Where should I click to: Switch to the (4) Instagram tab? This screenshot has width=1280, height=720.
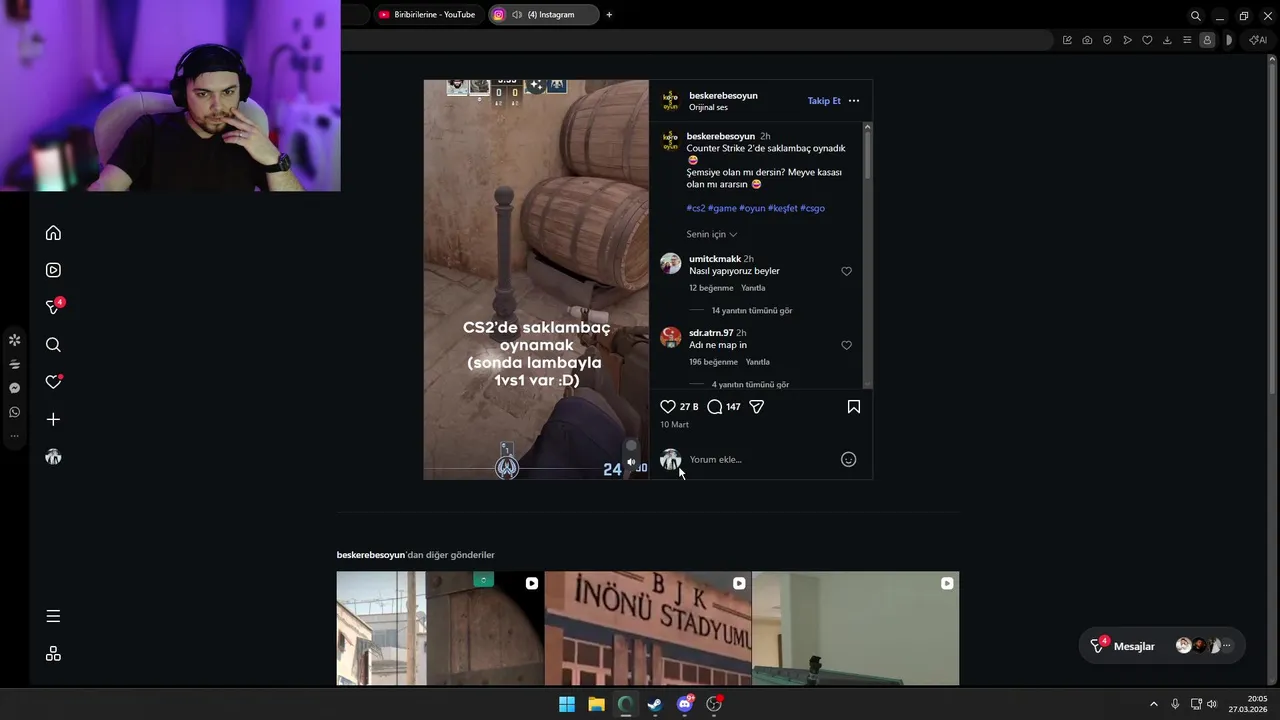pyautogui.click(x=545, y=15)
